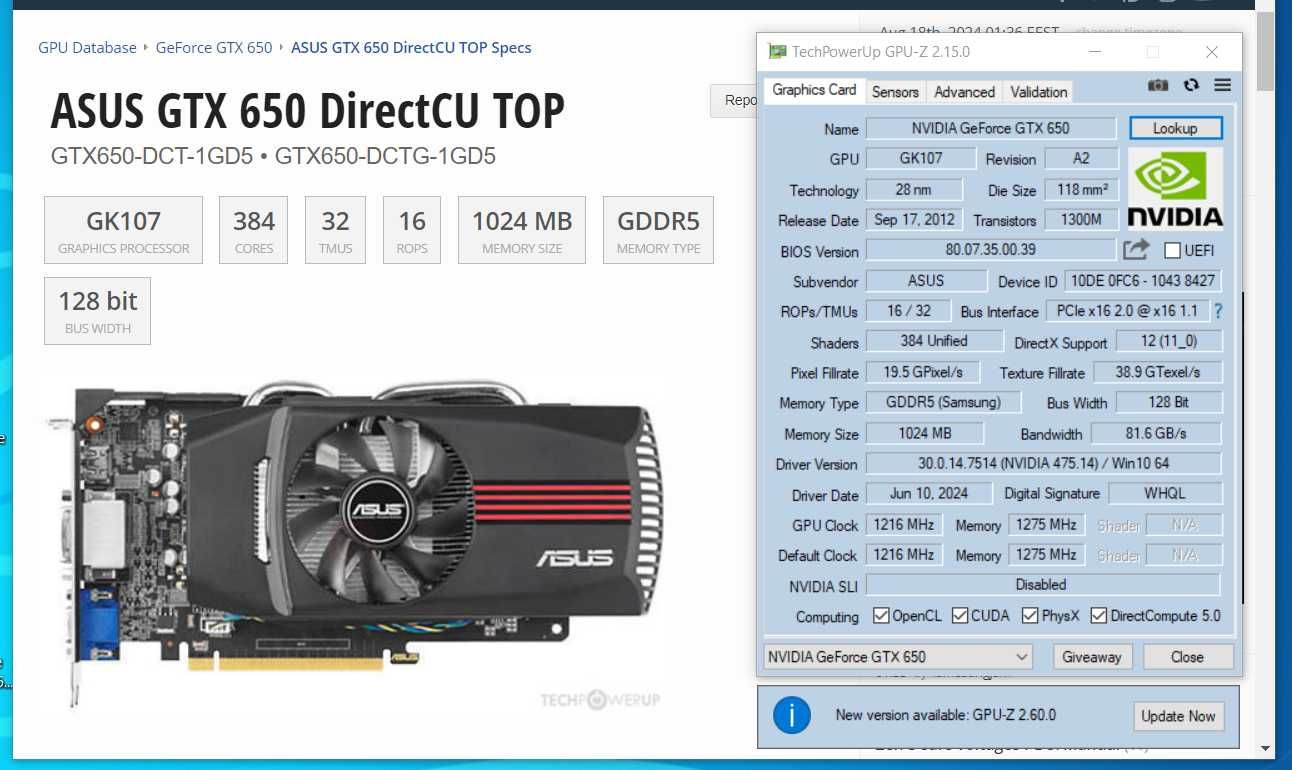This screenshot has height=770, width=1292.
Task: Click the browser vertical scrollbar thumb
Action: [x=1265, y=50]
